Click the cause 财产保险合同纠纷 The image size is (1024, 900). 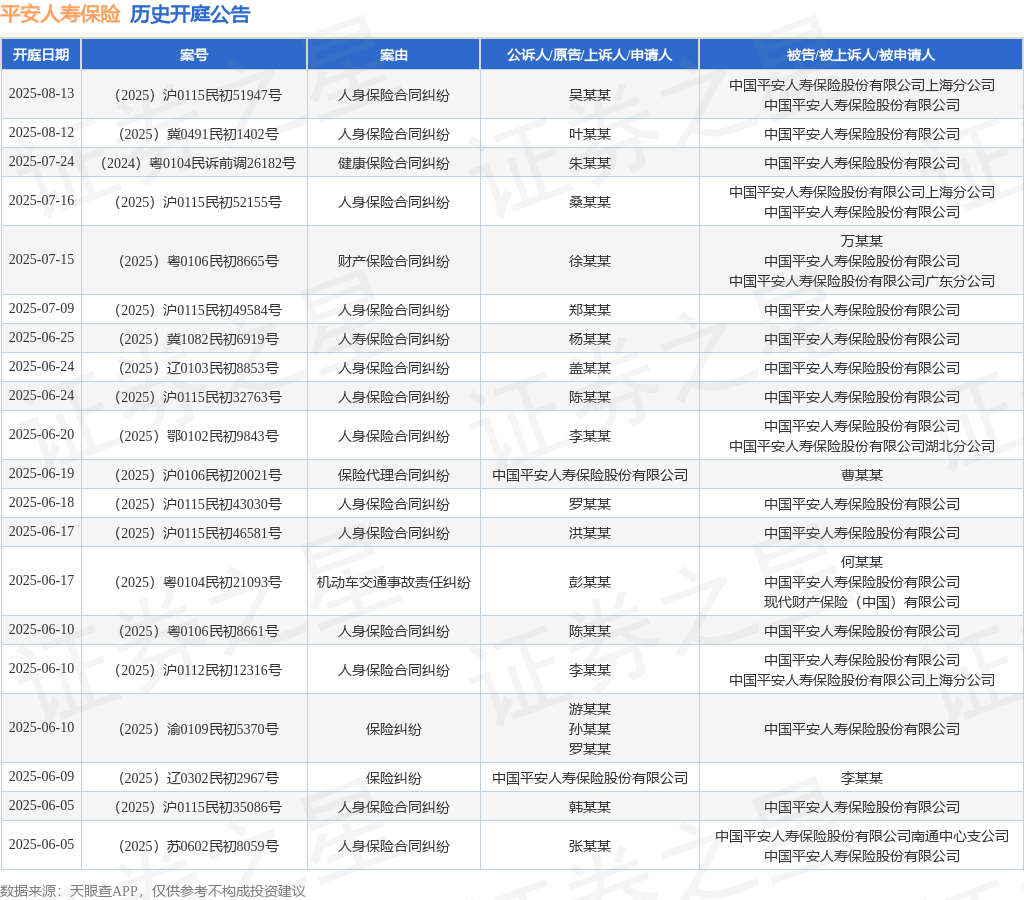tap(394, 261)
